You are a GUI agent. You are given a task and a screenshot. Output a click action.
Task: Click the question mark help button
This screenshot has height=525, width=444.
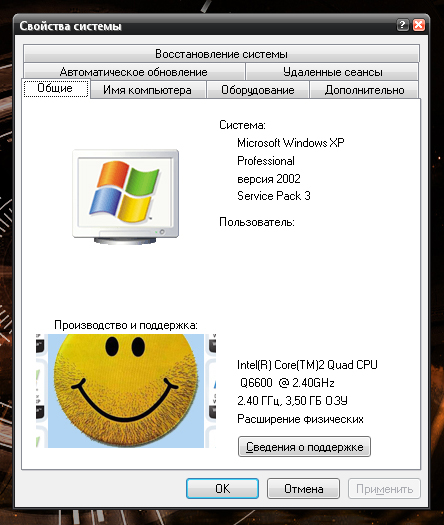coord(402,25)
